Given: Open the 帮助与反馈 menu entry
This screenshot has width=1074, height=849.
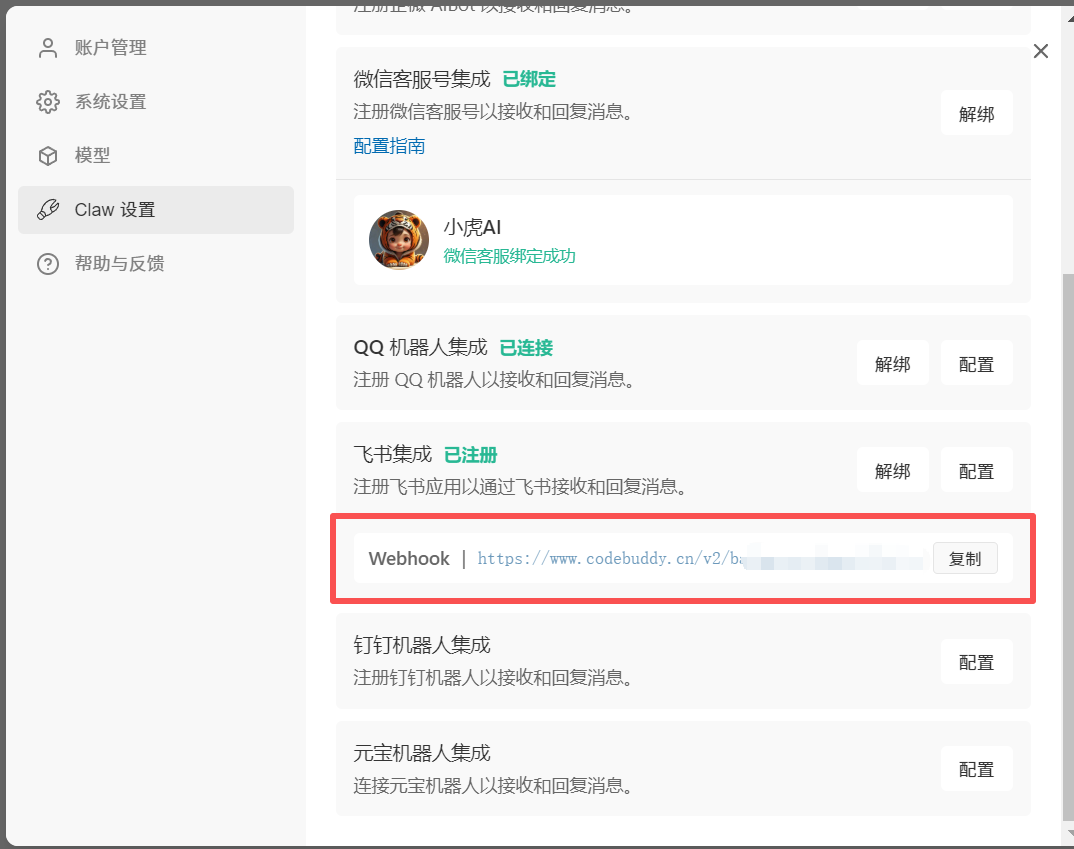Looking at the screenshot, I should (118, 264).
